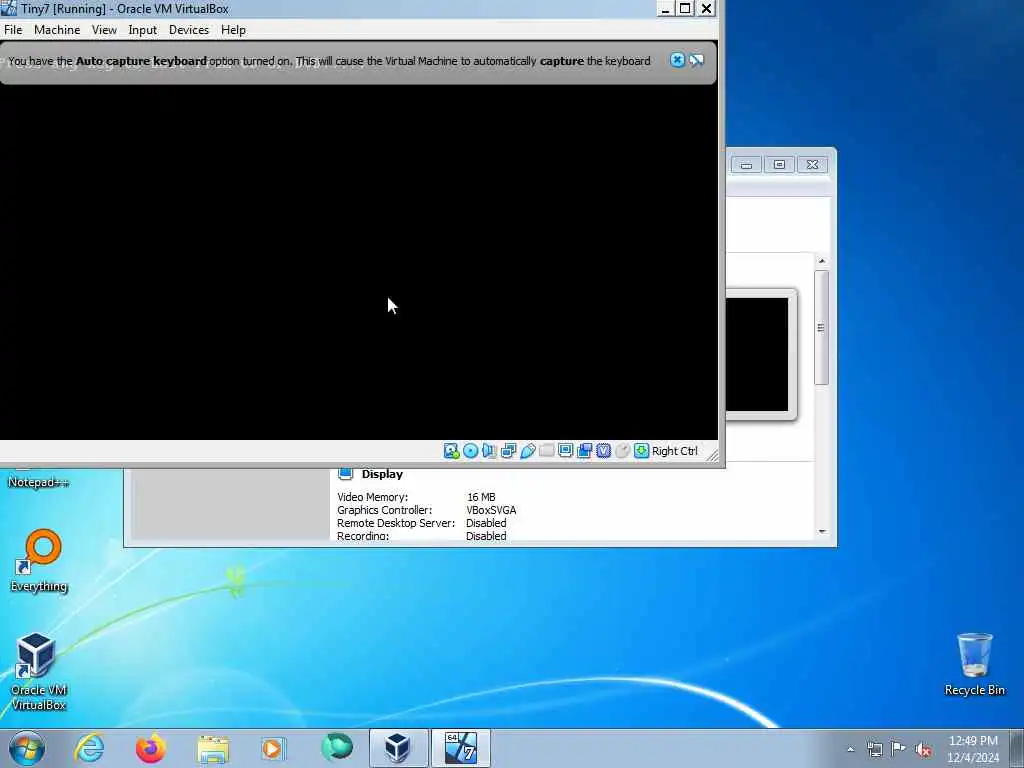Click the green round taskbar app icon

[336, 748]
